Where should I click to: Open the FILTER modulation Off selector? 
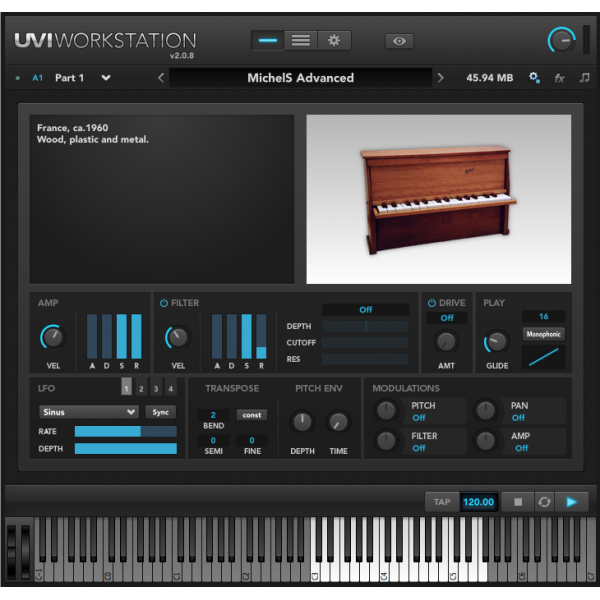419,448
